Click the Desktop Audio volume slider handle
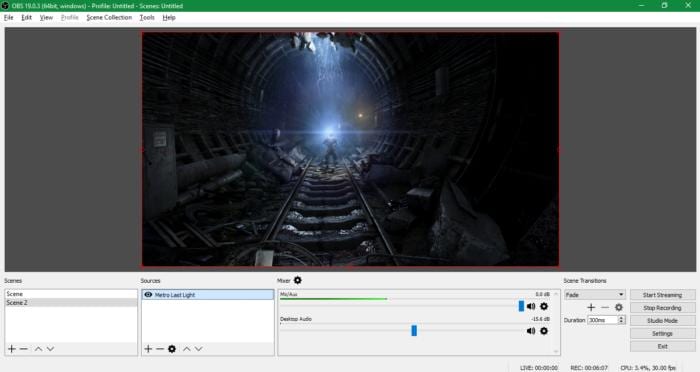The image size is (700, 372). coord(414,330)
